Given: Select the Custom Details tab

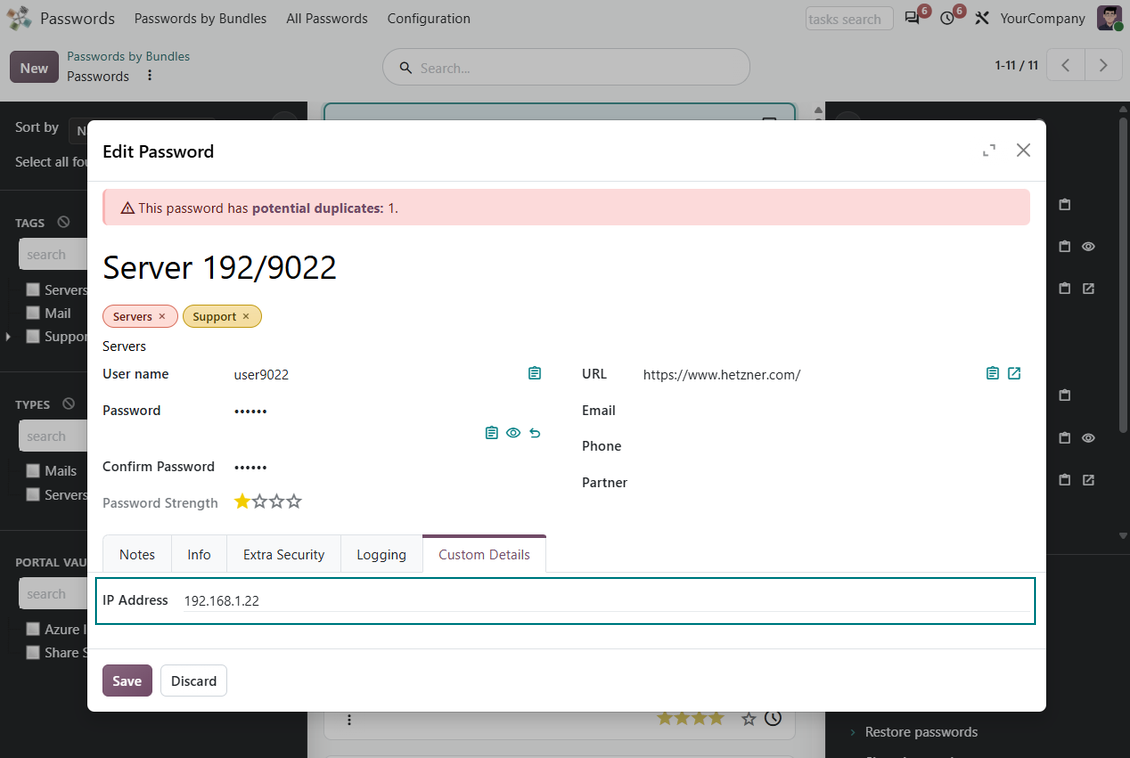Looking at the screenshot, I should (484, 554).
